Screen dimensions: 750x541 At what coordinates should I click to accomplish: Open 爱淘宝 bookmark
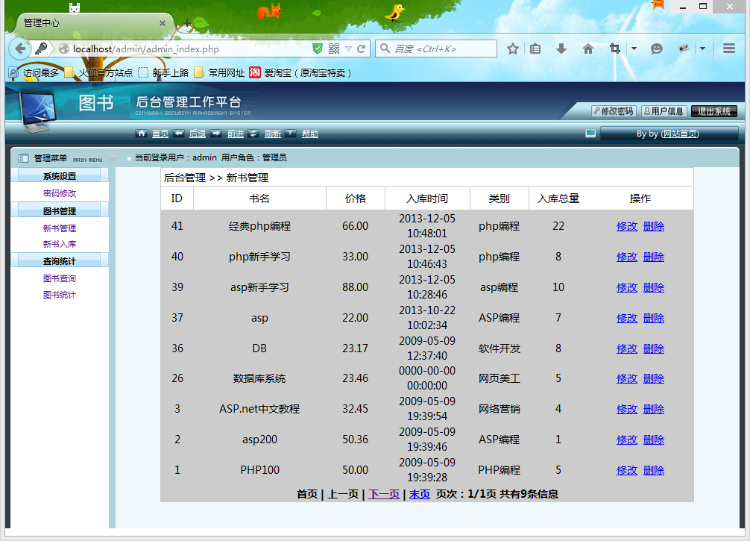(x=300, y=73)
